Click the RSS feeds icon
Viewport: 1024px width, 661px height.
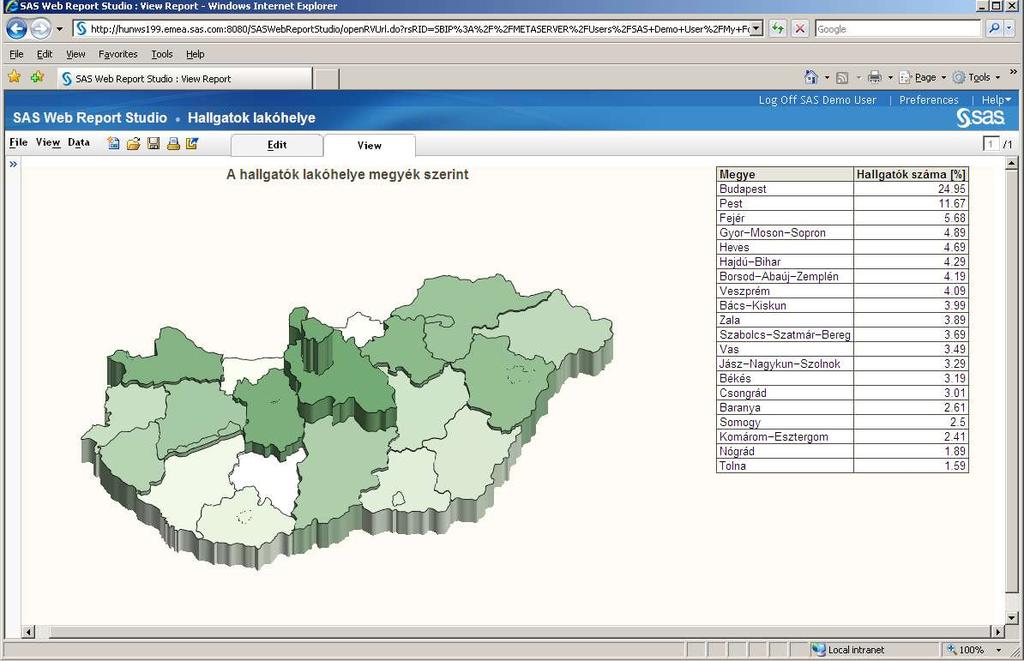click(x=842, y=78)
